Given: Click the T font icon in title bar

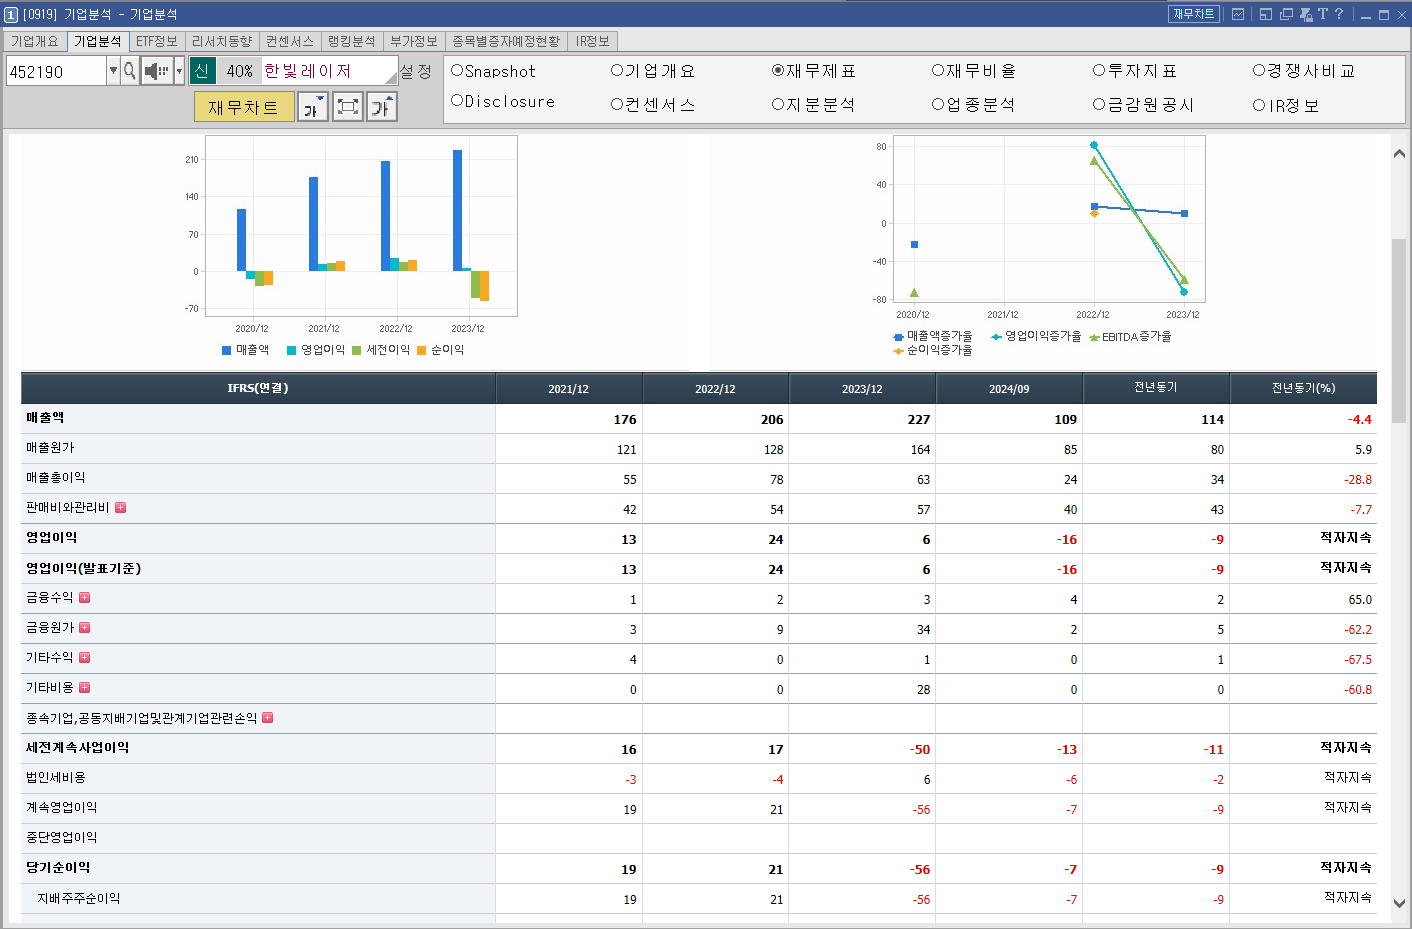Looking at the screenshot, I should point(1322,14).
